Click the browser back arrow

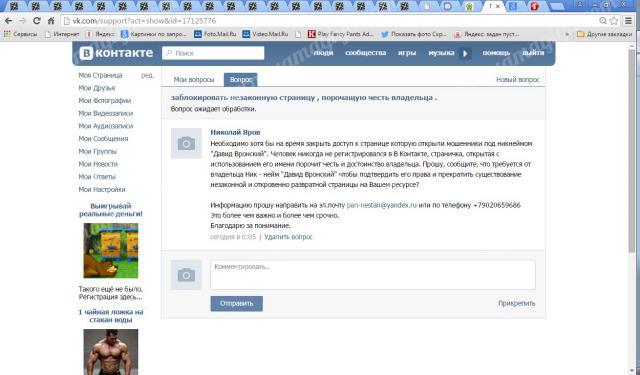[x=9, y=21]
